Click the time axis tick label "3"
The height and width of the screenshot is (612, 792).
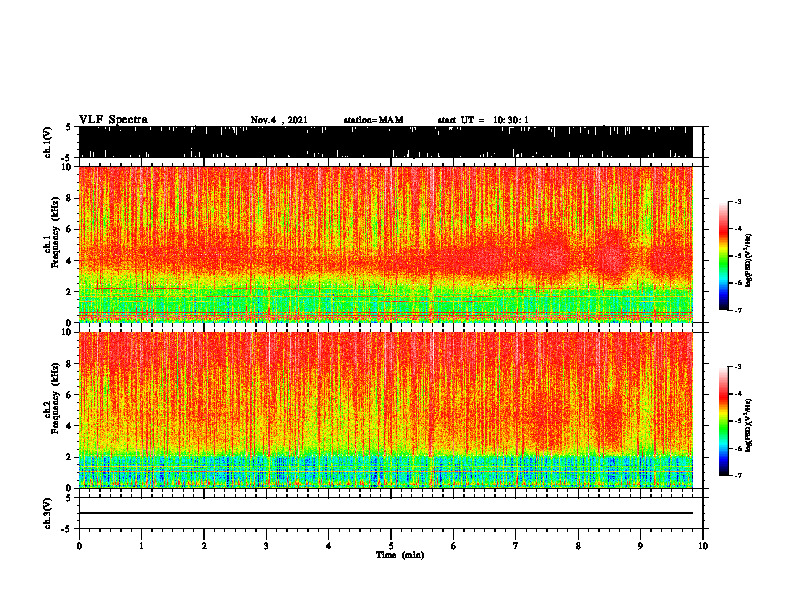(266, 546)
